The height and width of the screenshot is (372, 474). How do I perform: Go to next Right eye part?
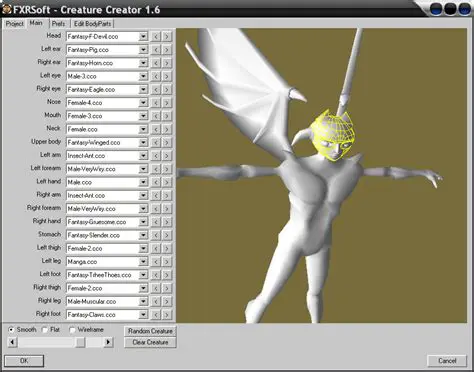(x=166, y=89)
